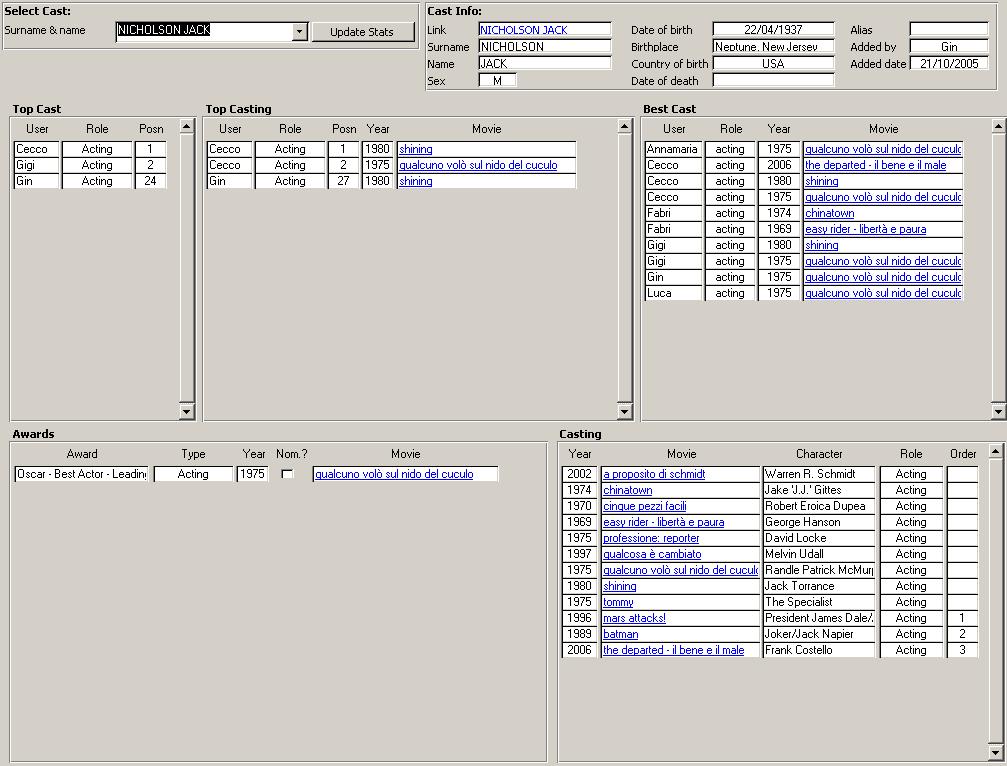Open chinatown link in Best Cast list
Viewport: 1007px width, 766px height.
point(829,213)
